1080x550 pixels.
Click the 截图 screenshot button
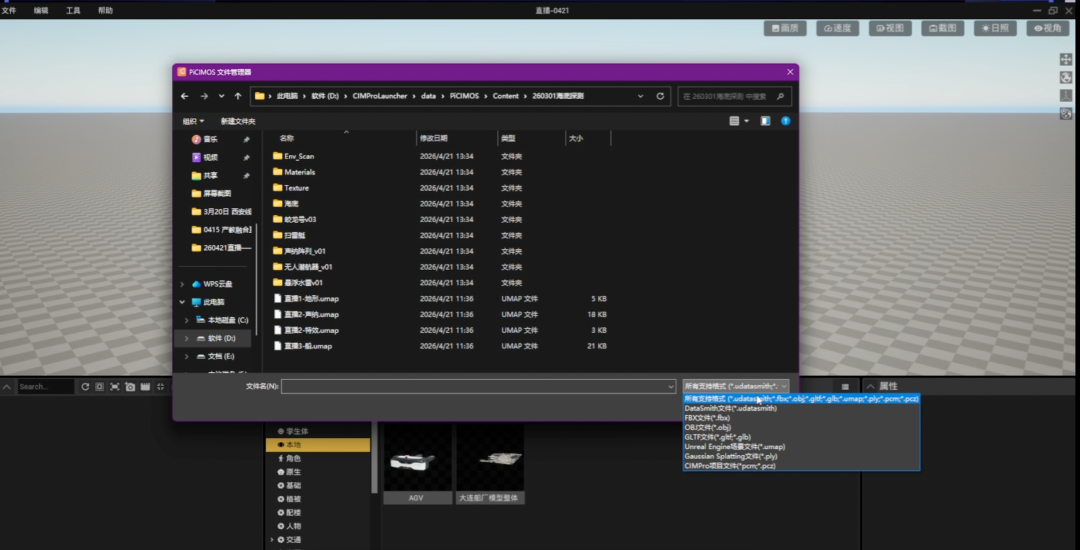(943, 28)
